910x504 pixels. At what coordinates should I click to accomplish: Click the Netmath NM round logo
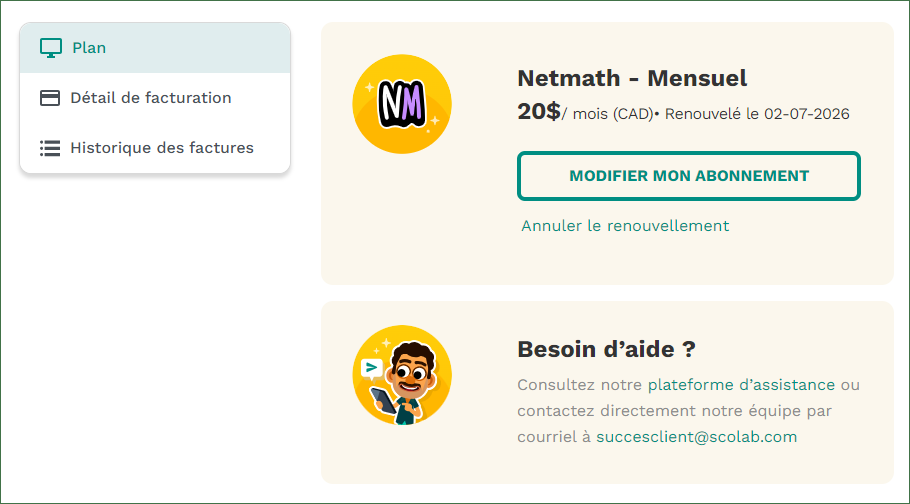point(402,105)
